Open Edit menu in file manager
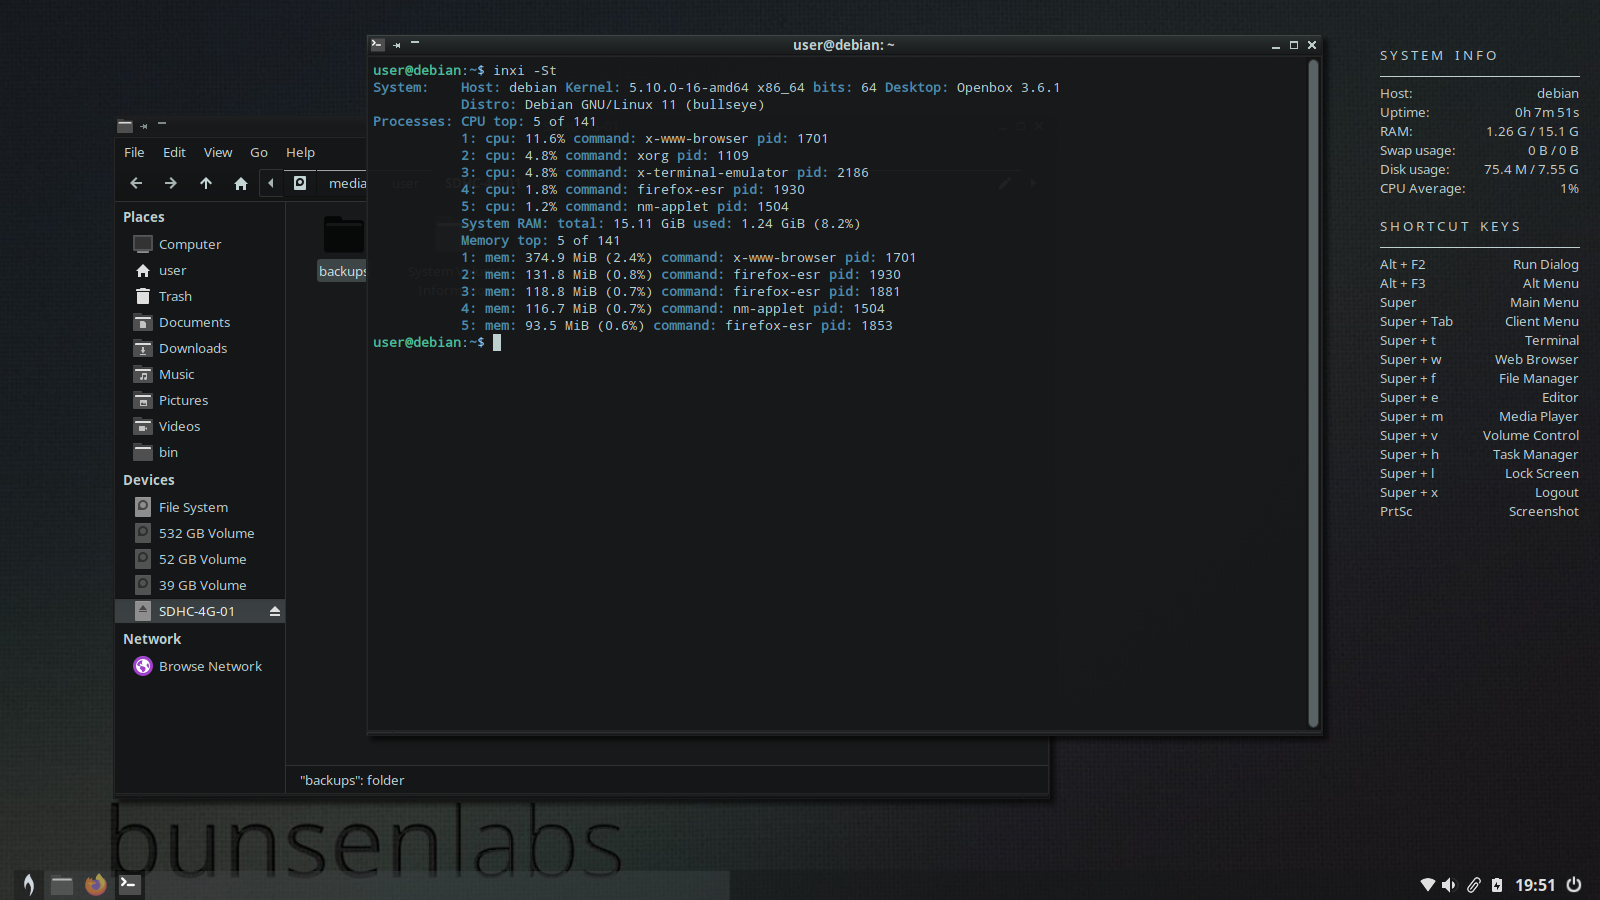Image resolution: width=1600 pixels, height=900 pixels. click(174, 152)
